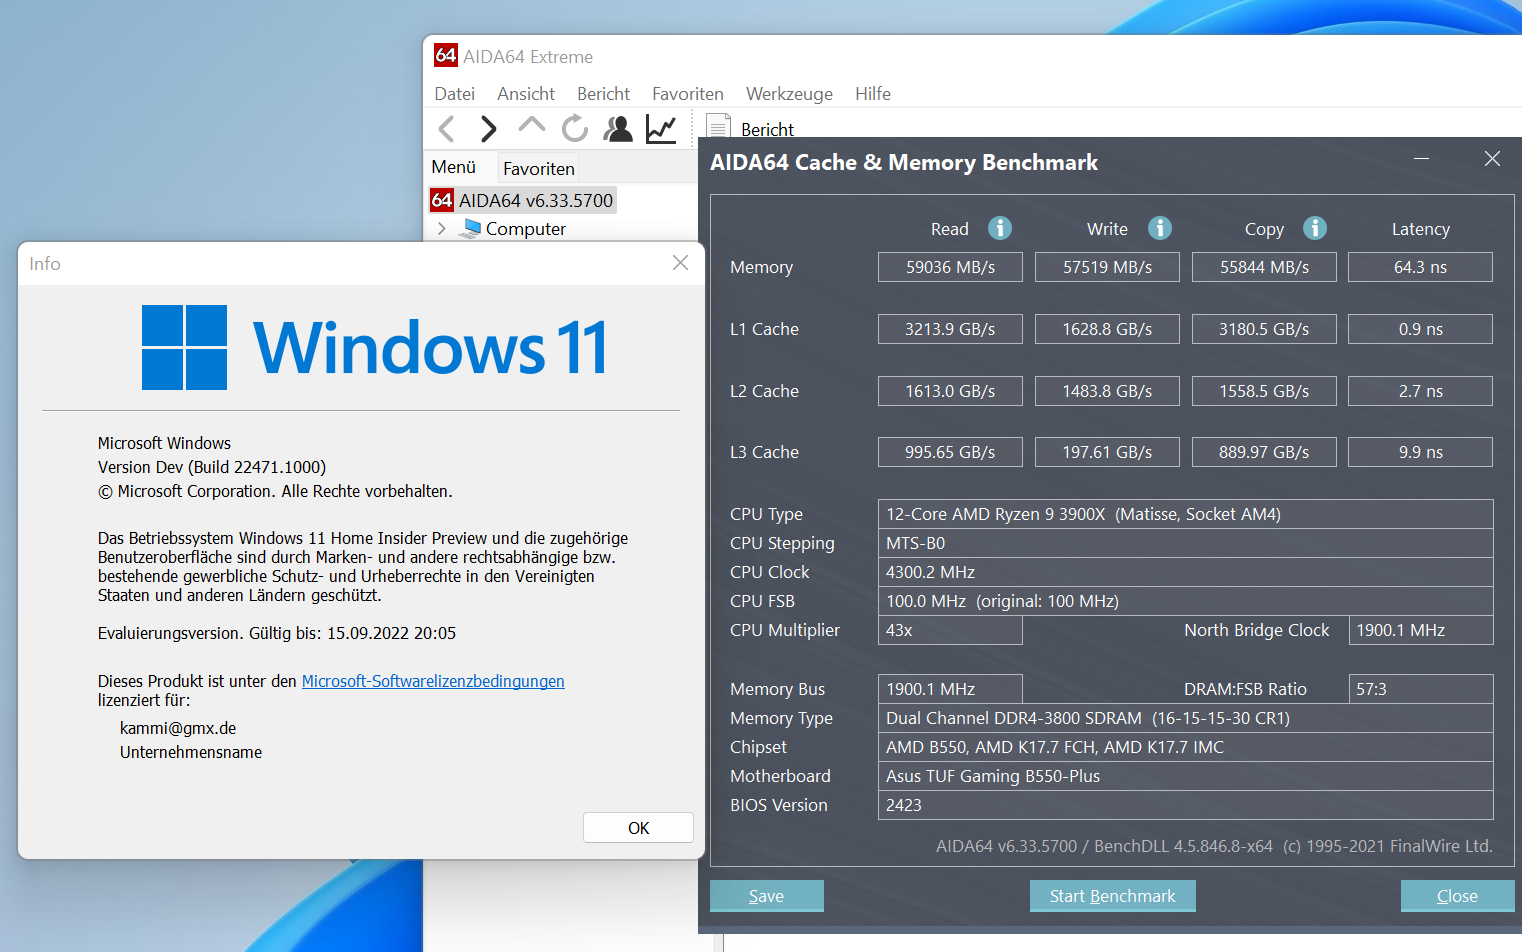The width and height of the screenshot is (1522, 952).
Task: Switch to the Menü tab
Action: 454,167
